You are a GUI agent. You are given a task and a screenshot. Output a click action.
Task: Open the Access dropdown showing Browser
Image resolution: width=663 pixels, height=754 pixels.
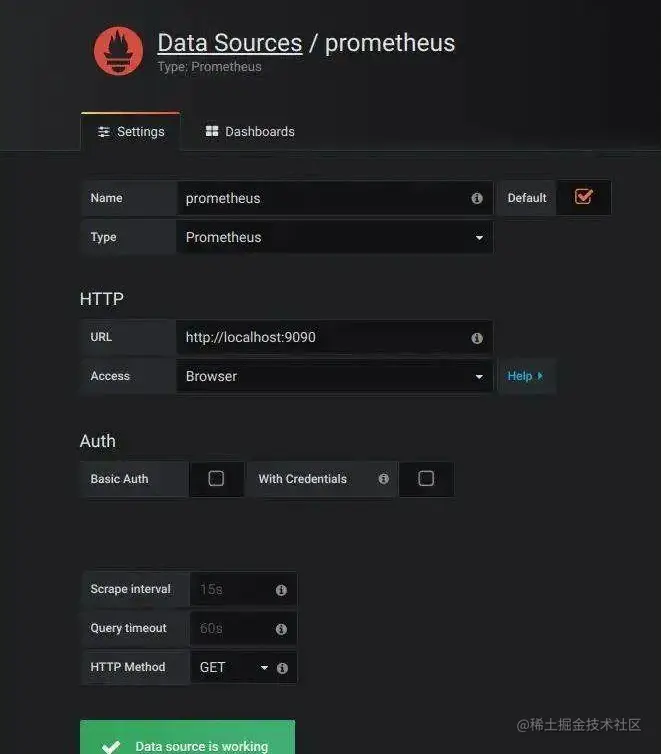pyautogui.click(x=334, y=376)
